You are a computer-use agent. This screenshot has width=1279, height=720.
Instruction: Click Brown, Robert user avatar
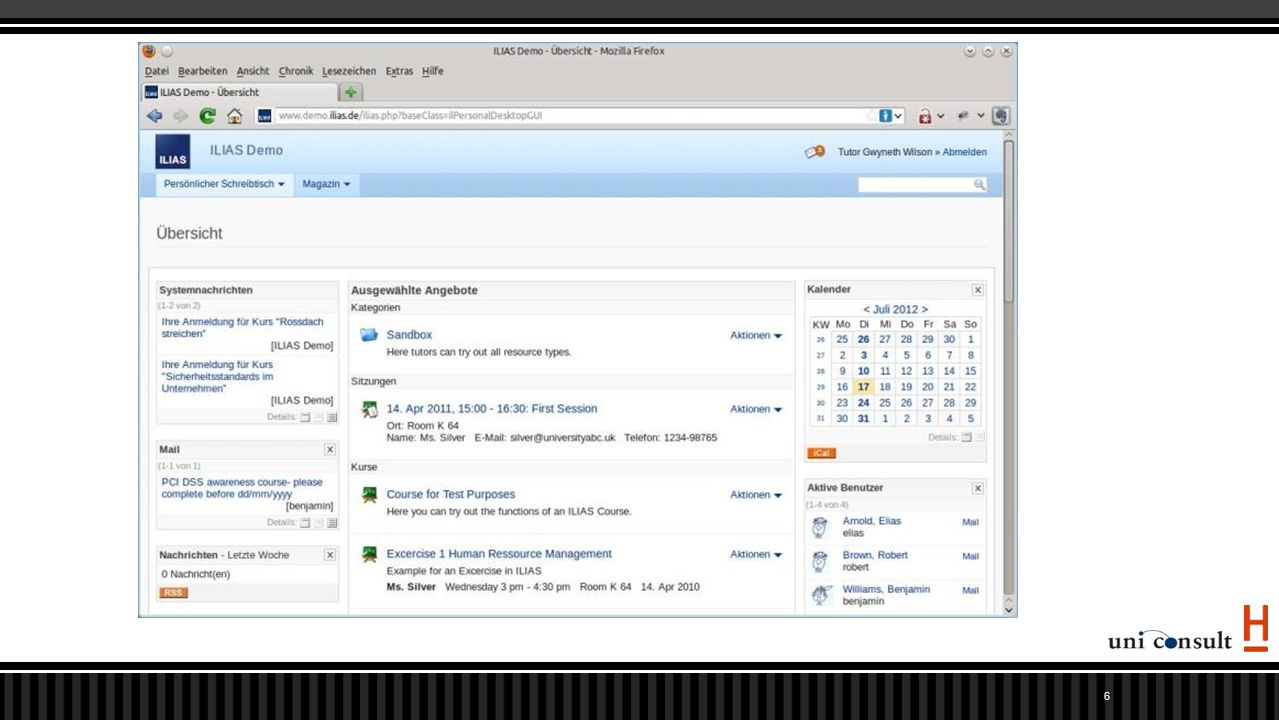click(x=820, y=561)
